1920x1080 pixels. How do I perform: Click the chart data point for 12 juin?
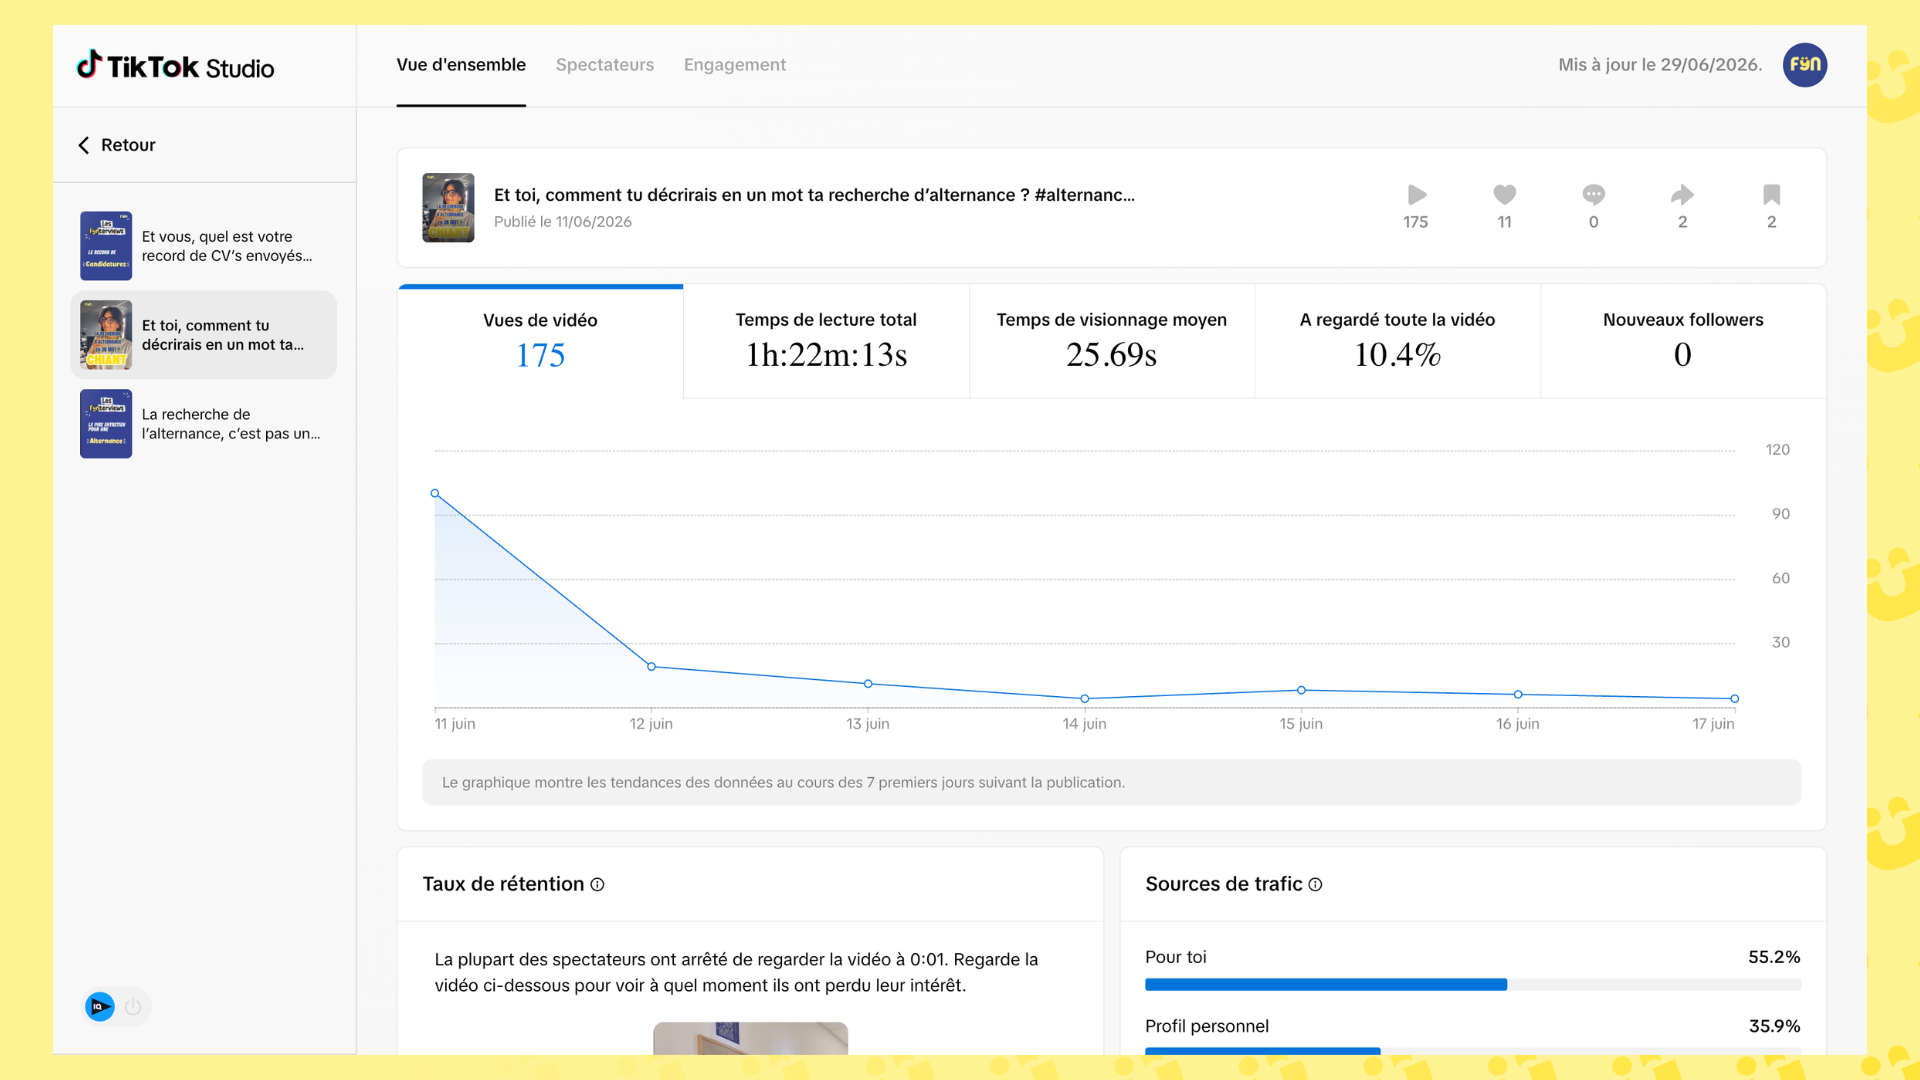[x=651, y=667]
